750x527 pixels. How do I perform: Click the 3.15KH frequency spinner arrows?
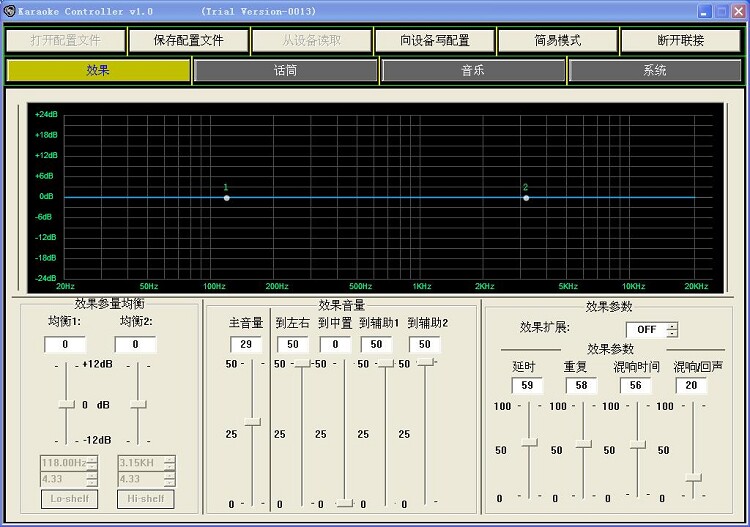(169, 463)
